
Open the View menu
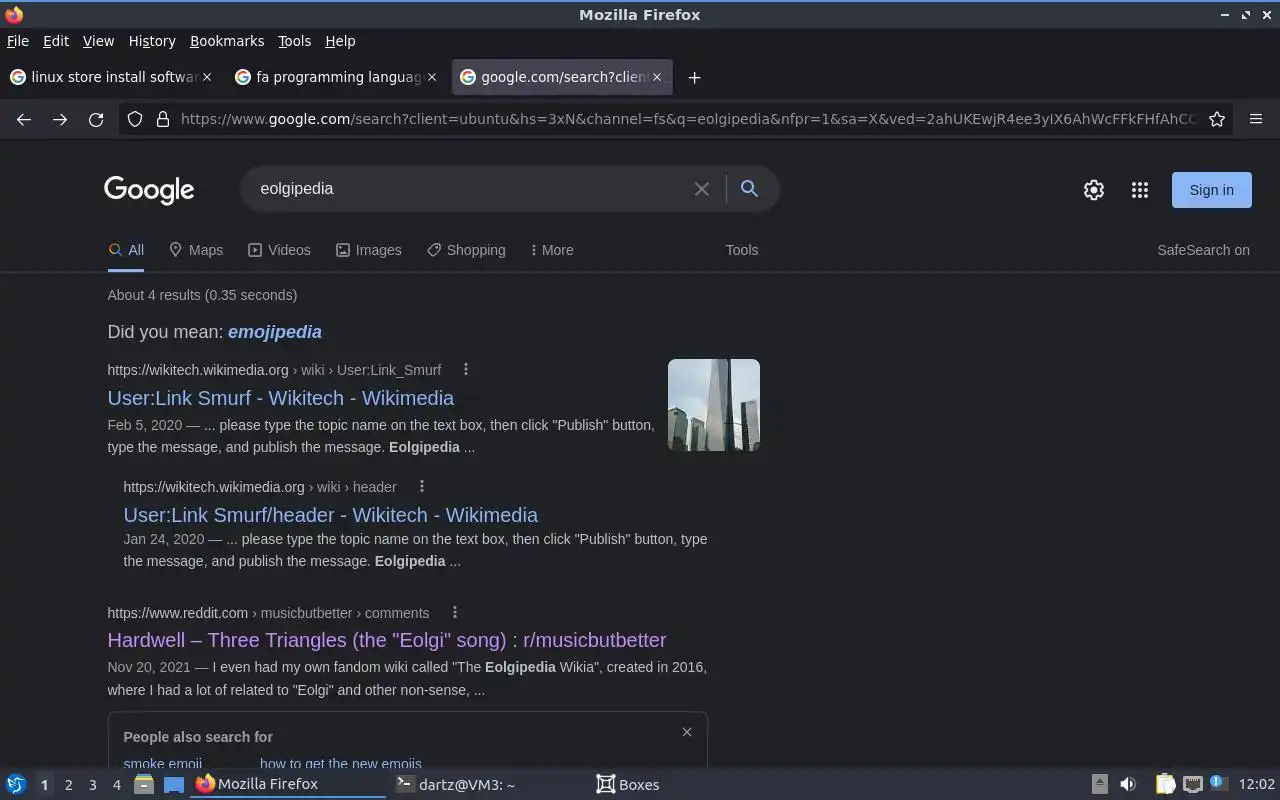click(x=98, y=41)
